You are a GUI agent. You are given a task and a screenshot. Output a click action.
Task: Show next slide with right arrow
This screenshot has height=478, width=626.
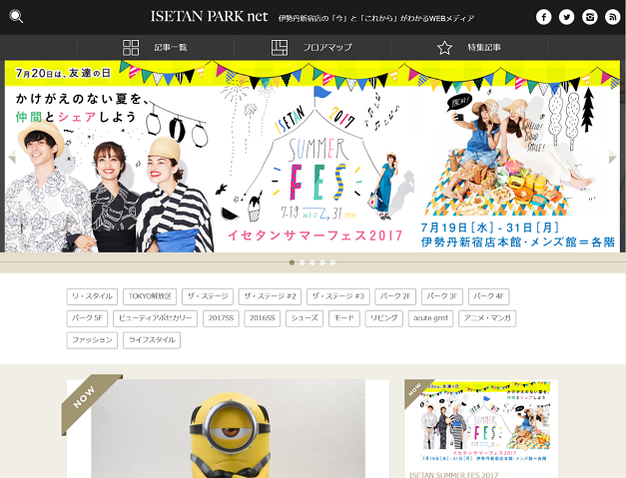pyautogui.click(x=613, y=157)
